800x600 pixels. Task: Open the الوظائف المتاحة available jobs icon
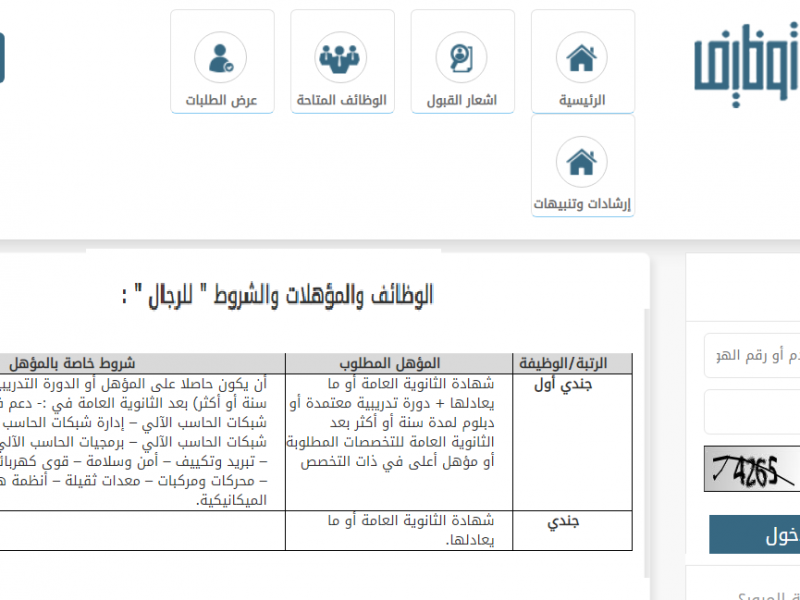(342, 61)
